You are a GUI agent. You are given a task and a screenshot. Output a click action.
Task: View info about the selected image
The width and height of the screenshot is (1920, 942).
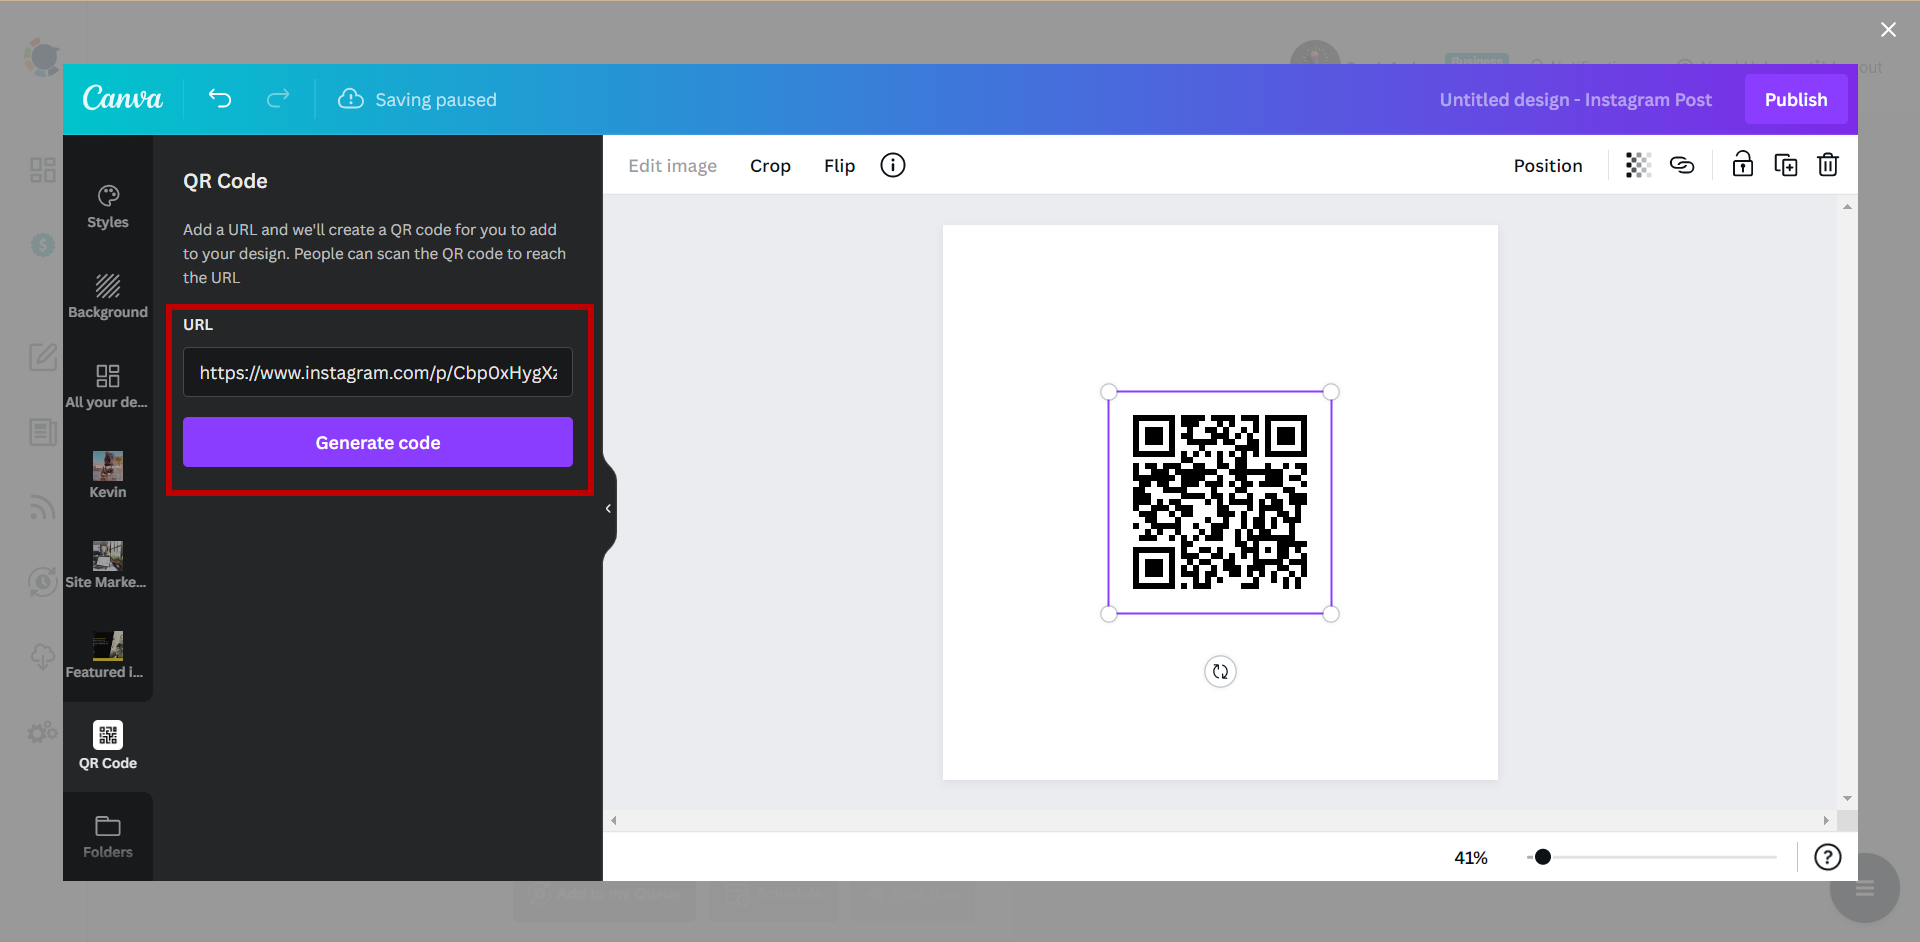pos(892,165)
